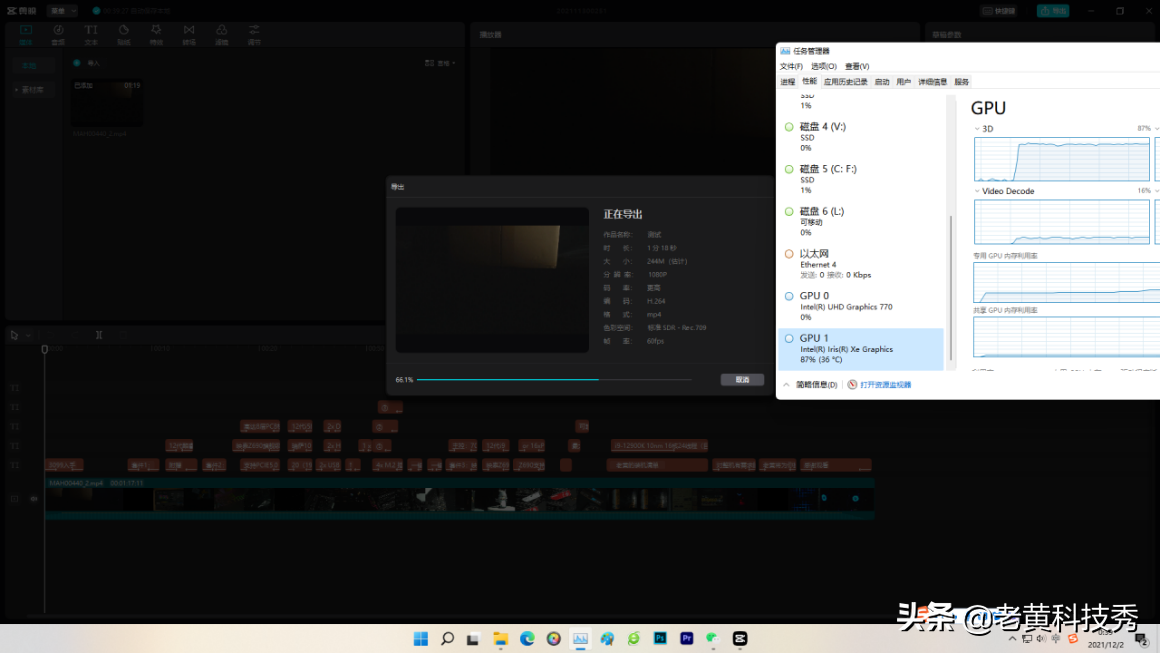The image size is (1160, 653).
Task: Open the 贴纸 stickers panel icon
Action: point(124,34)
